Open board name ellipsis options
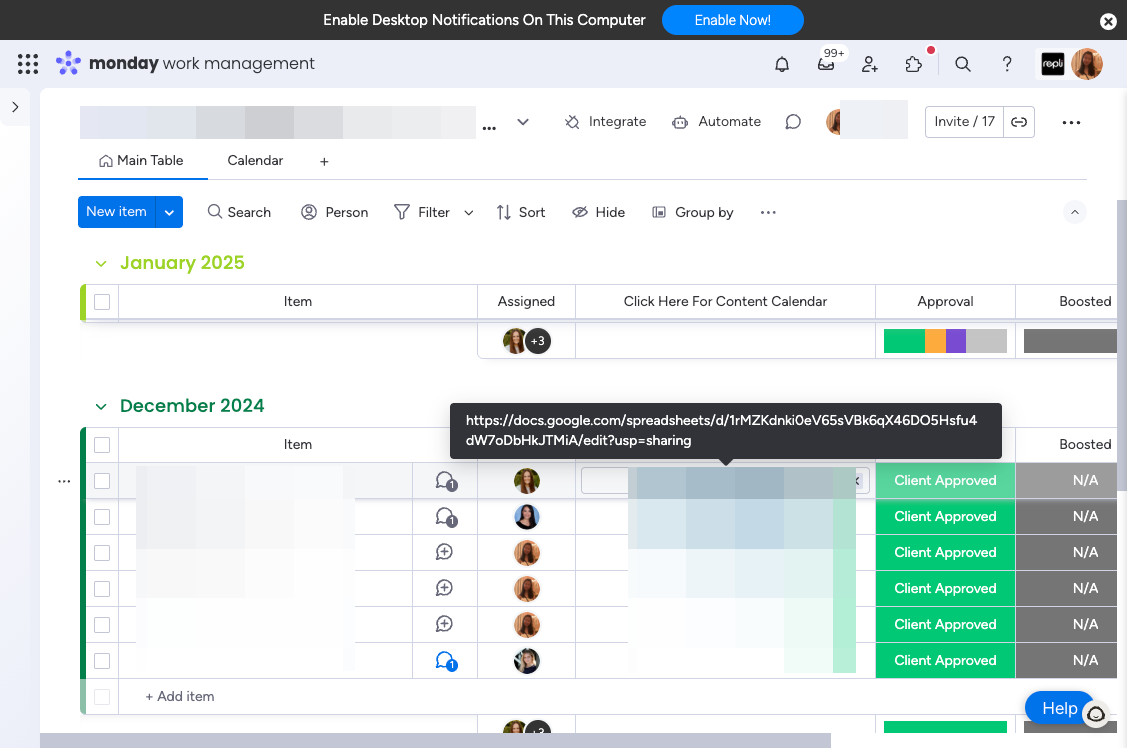This screenshot has height=748, width=1127. click(x=489, y=128)
